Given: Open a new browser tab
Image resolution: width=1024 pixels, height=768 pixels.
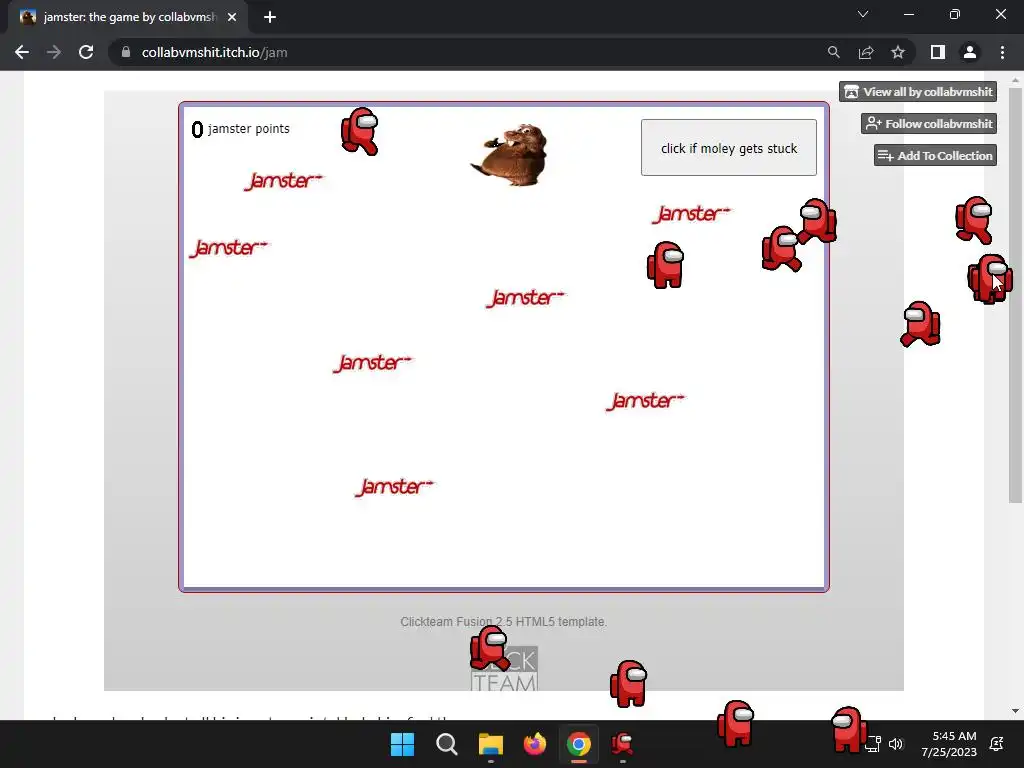Looking at the screenshot, I should [x=270, y=17].
